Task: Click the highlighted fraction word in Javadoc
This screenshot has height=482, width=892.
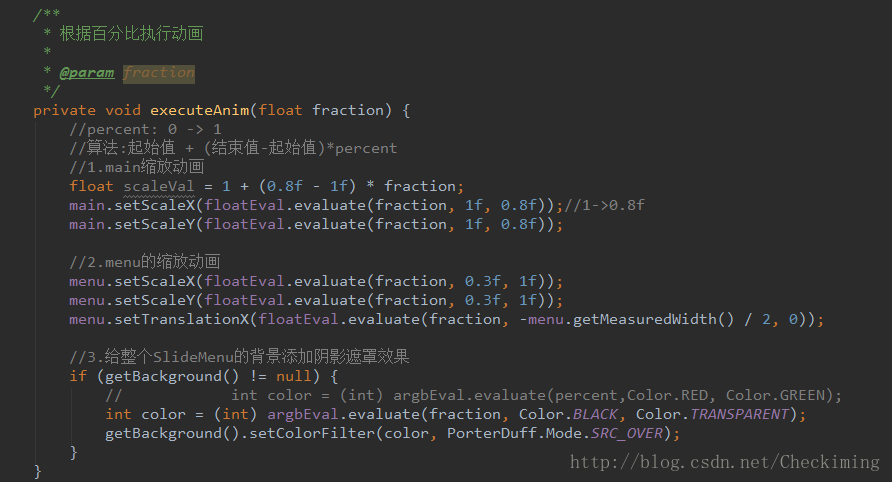Action: [x=159, y=72]
